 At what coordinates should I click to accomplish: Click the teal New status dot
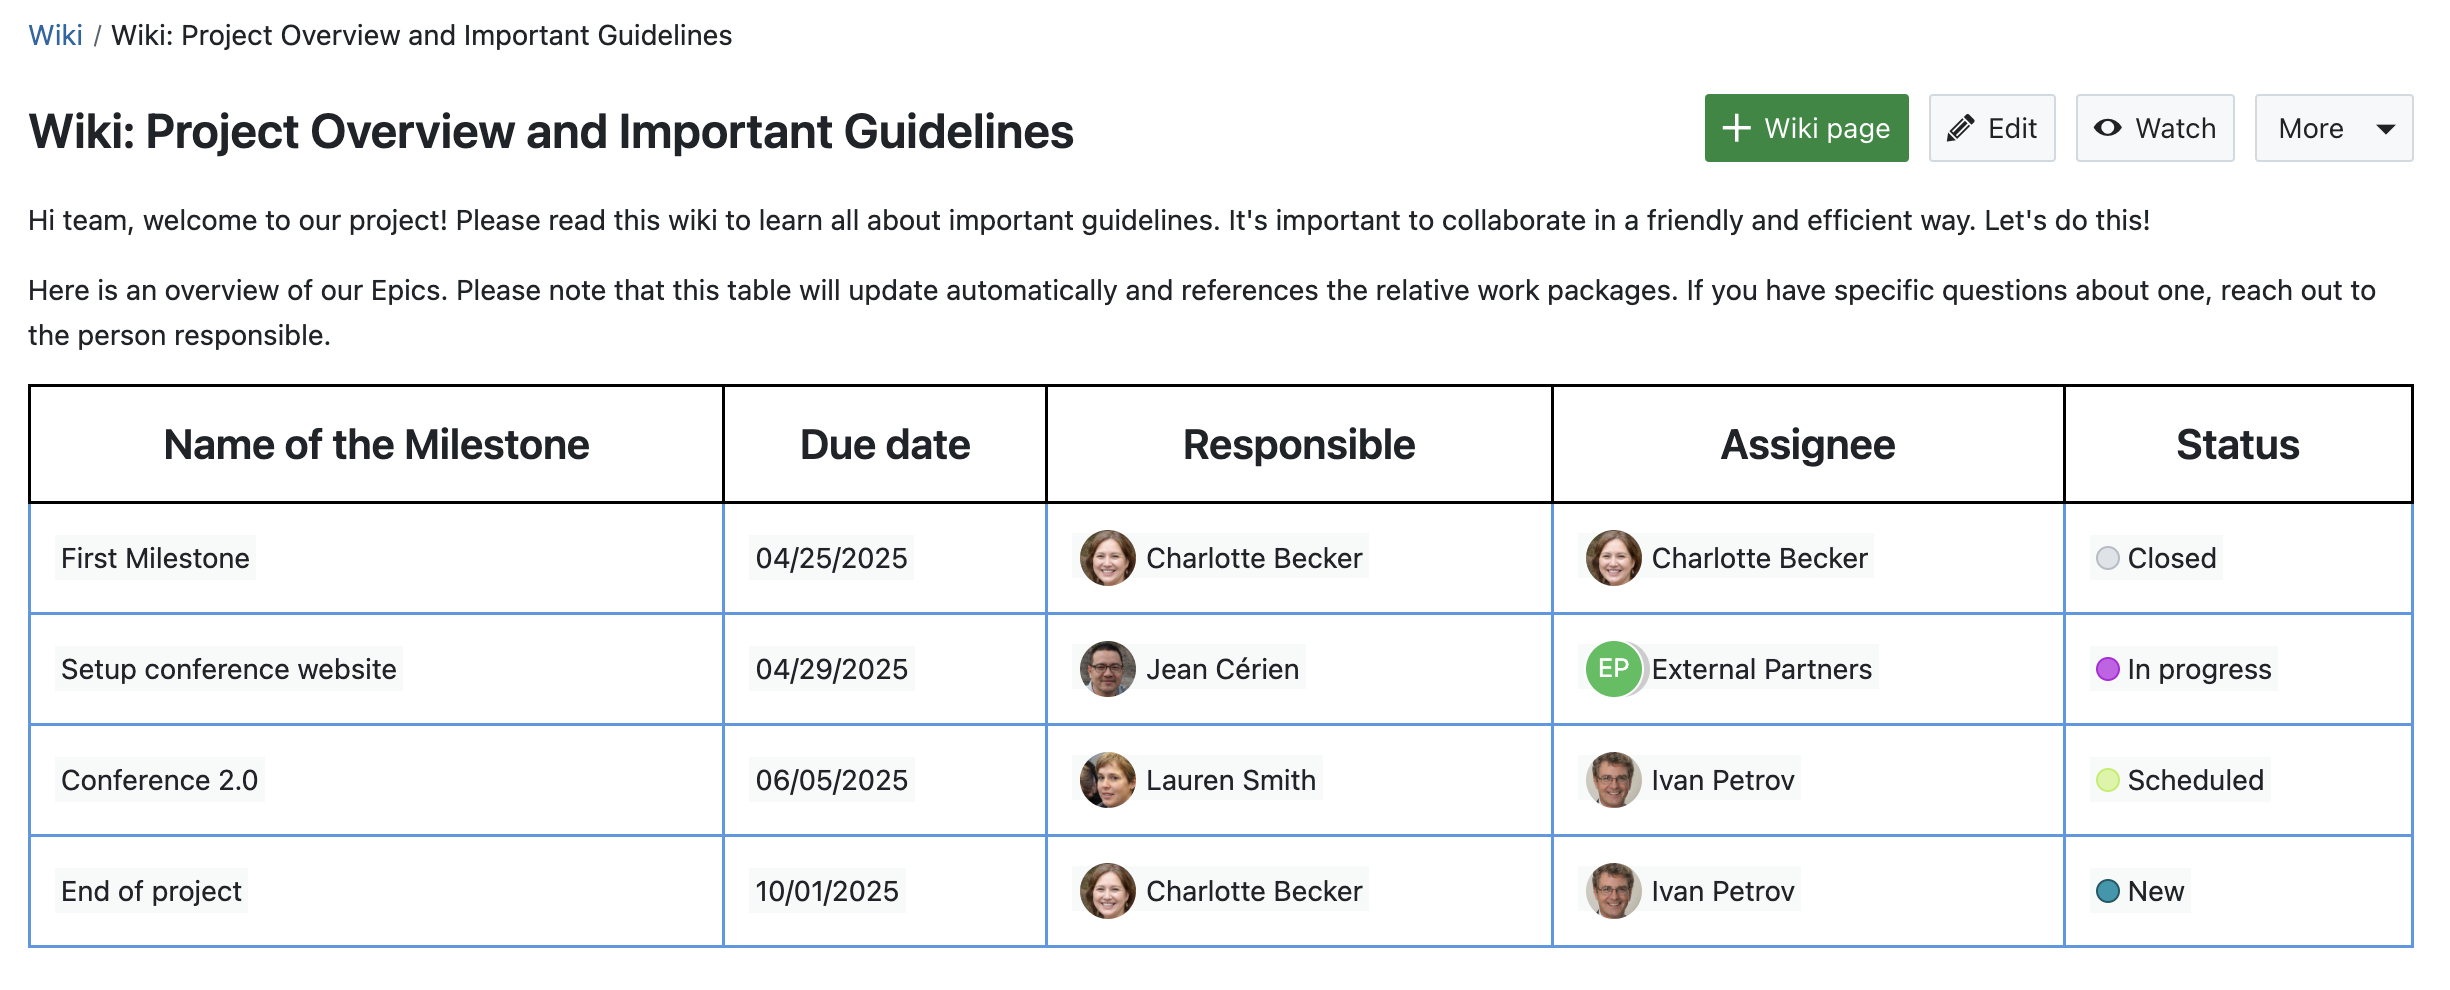2107,891
